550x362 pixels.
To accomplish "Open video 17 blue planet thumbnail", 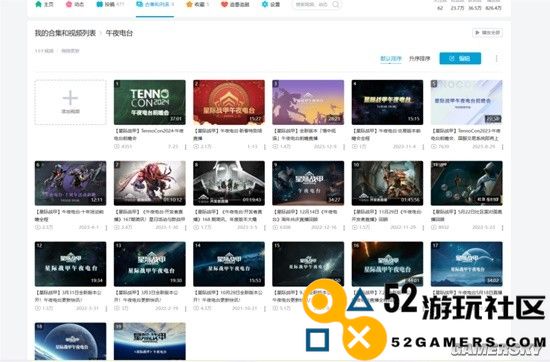I will [x=467, y=264].
